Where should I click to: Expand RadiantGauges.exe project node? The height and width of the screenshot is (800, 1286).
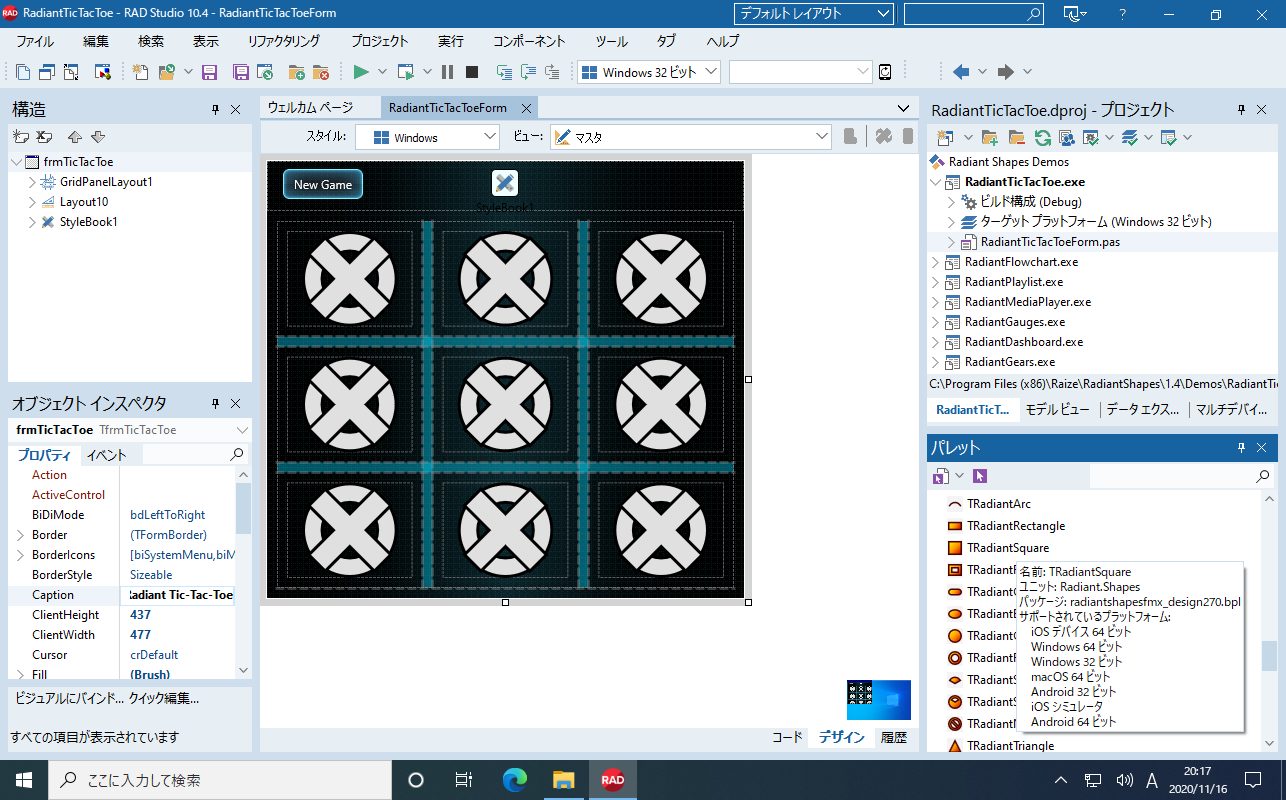936,322
